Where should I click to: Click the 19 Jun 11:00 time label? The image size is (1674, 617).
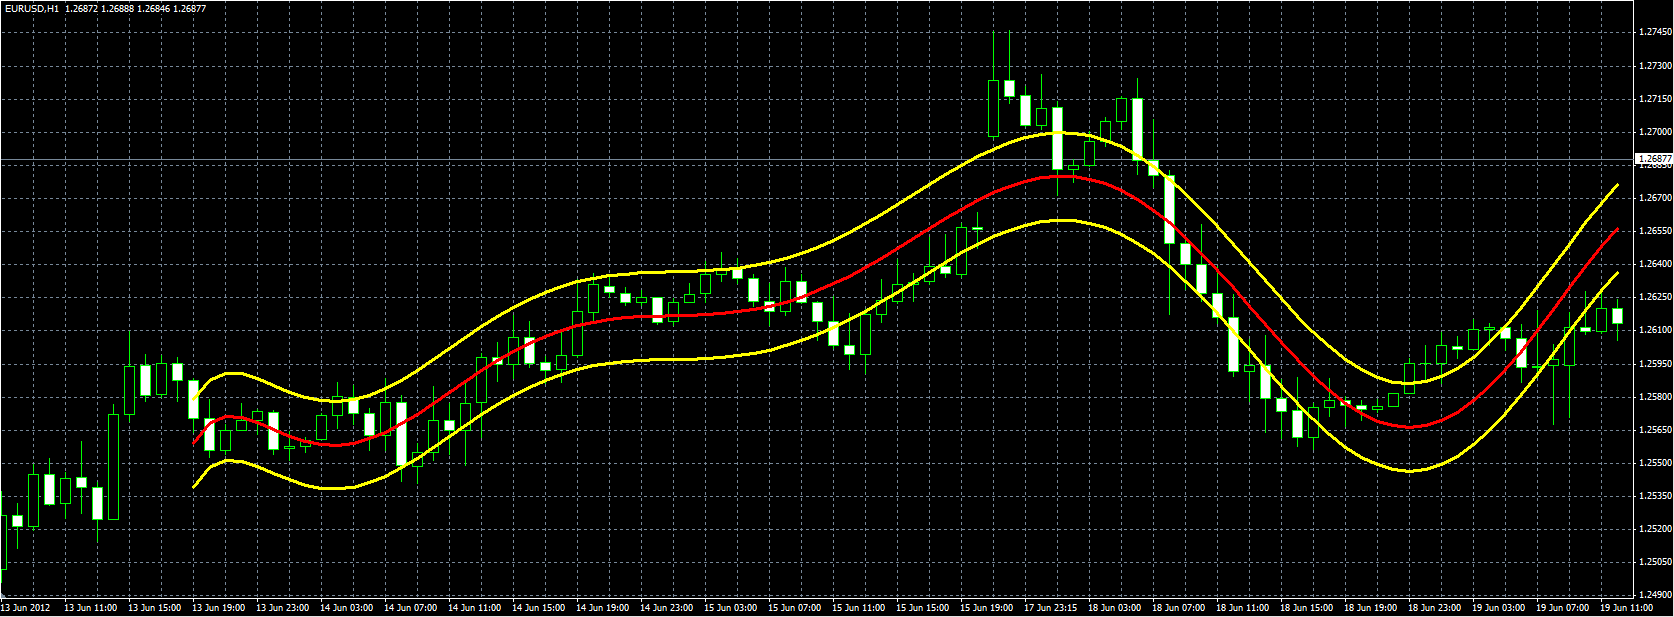(x=1626, y=608)
